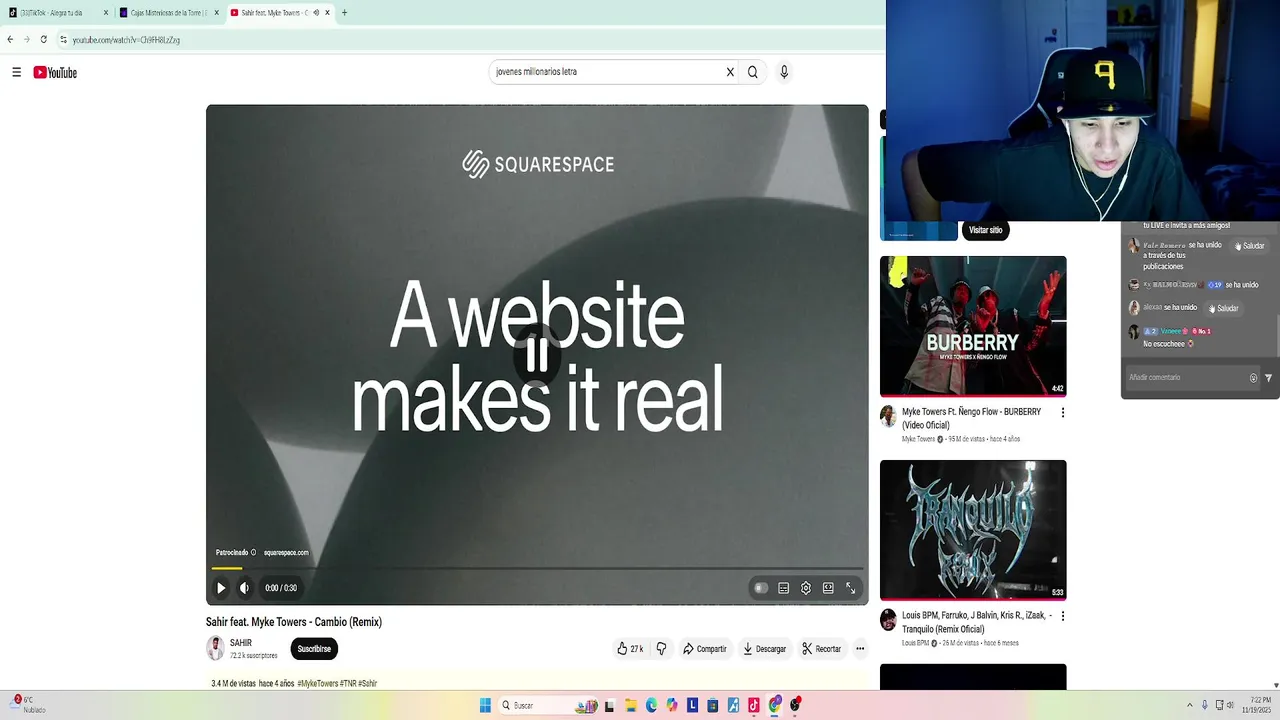Image resolution: width=1280 pixels, height=720 pixels.
Task: Click the #MykeTowers hashtag
Action: pyautogui.click(x=316, y=683)
